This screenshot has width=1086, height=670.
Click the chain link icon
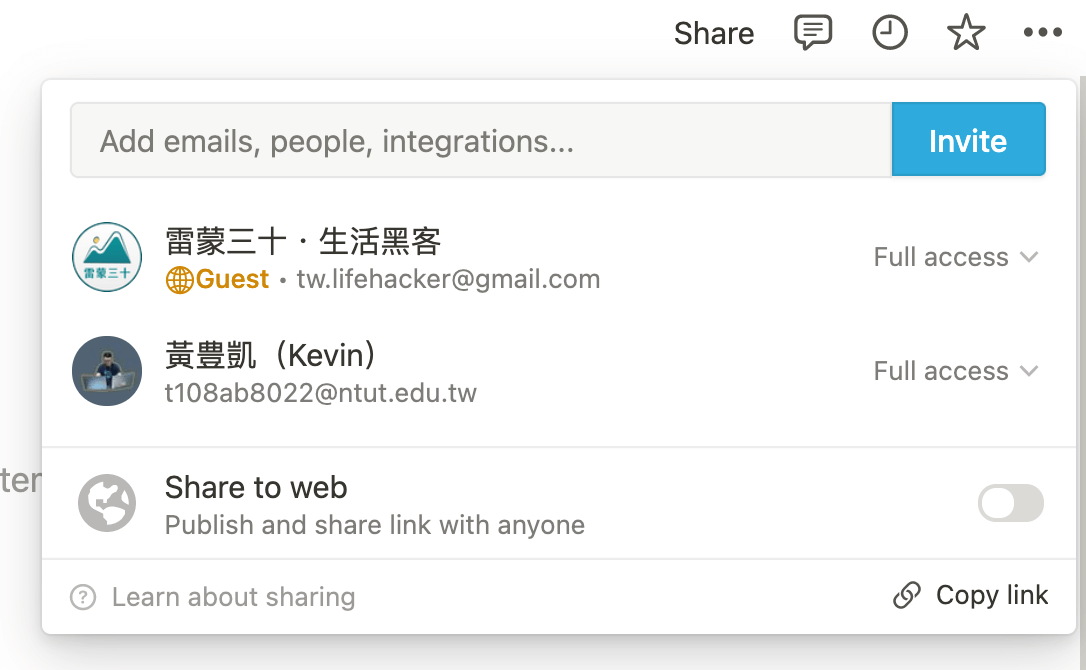click(907, 595)
